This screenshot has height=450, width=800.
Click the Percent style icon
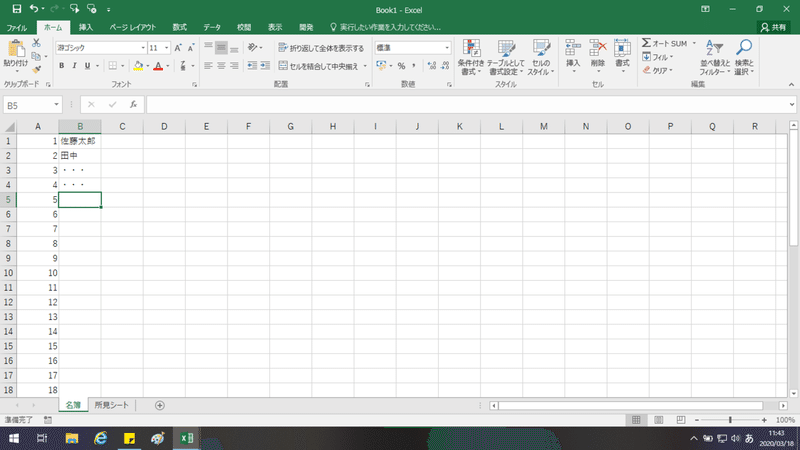(402, 66)
